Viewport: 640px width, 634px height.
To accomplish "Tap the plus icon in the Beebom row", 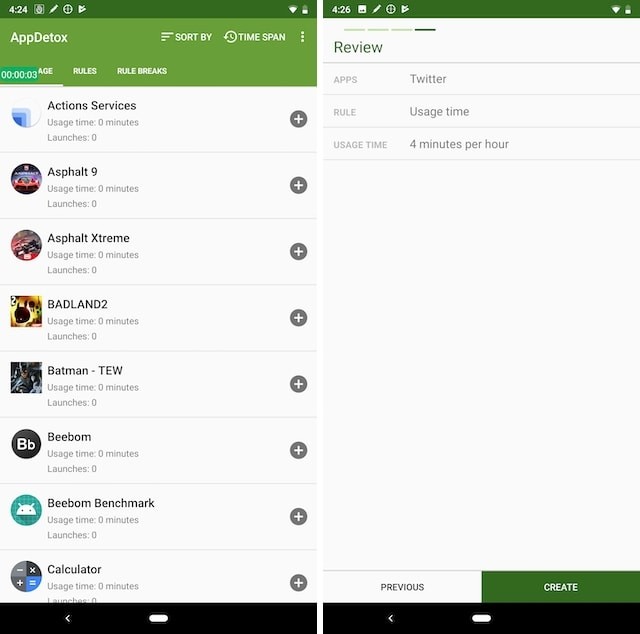I will coord(298,450).
